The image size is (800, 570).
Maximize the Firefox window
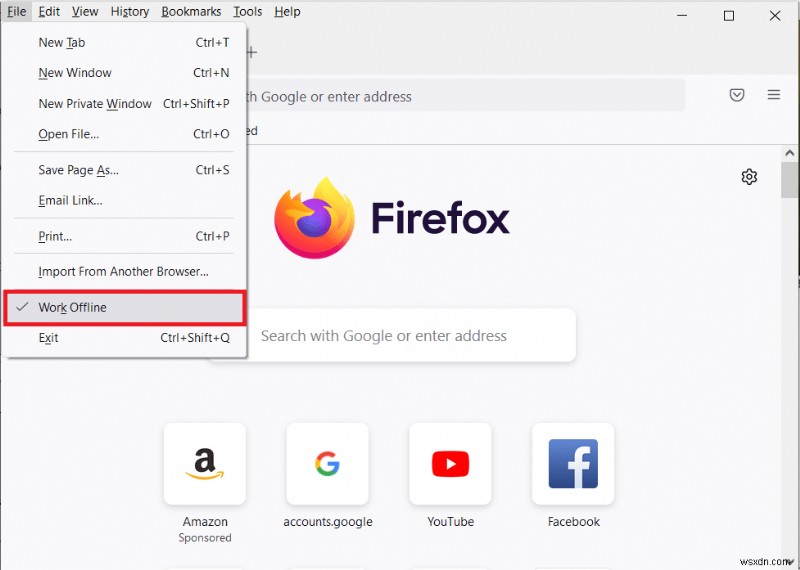click(729, 15)
